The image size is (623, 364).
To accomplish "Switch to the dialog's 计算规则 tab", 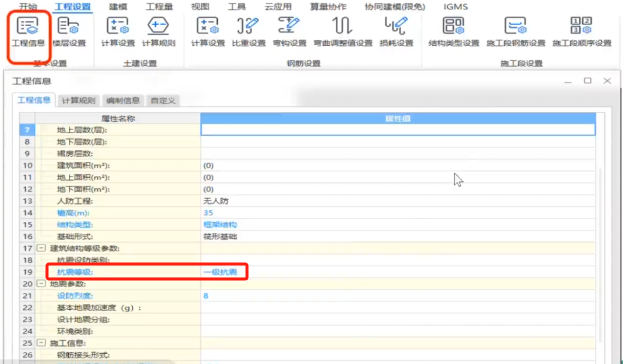I will [x=79, y=101].
